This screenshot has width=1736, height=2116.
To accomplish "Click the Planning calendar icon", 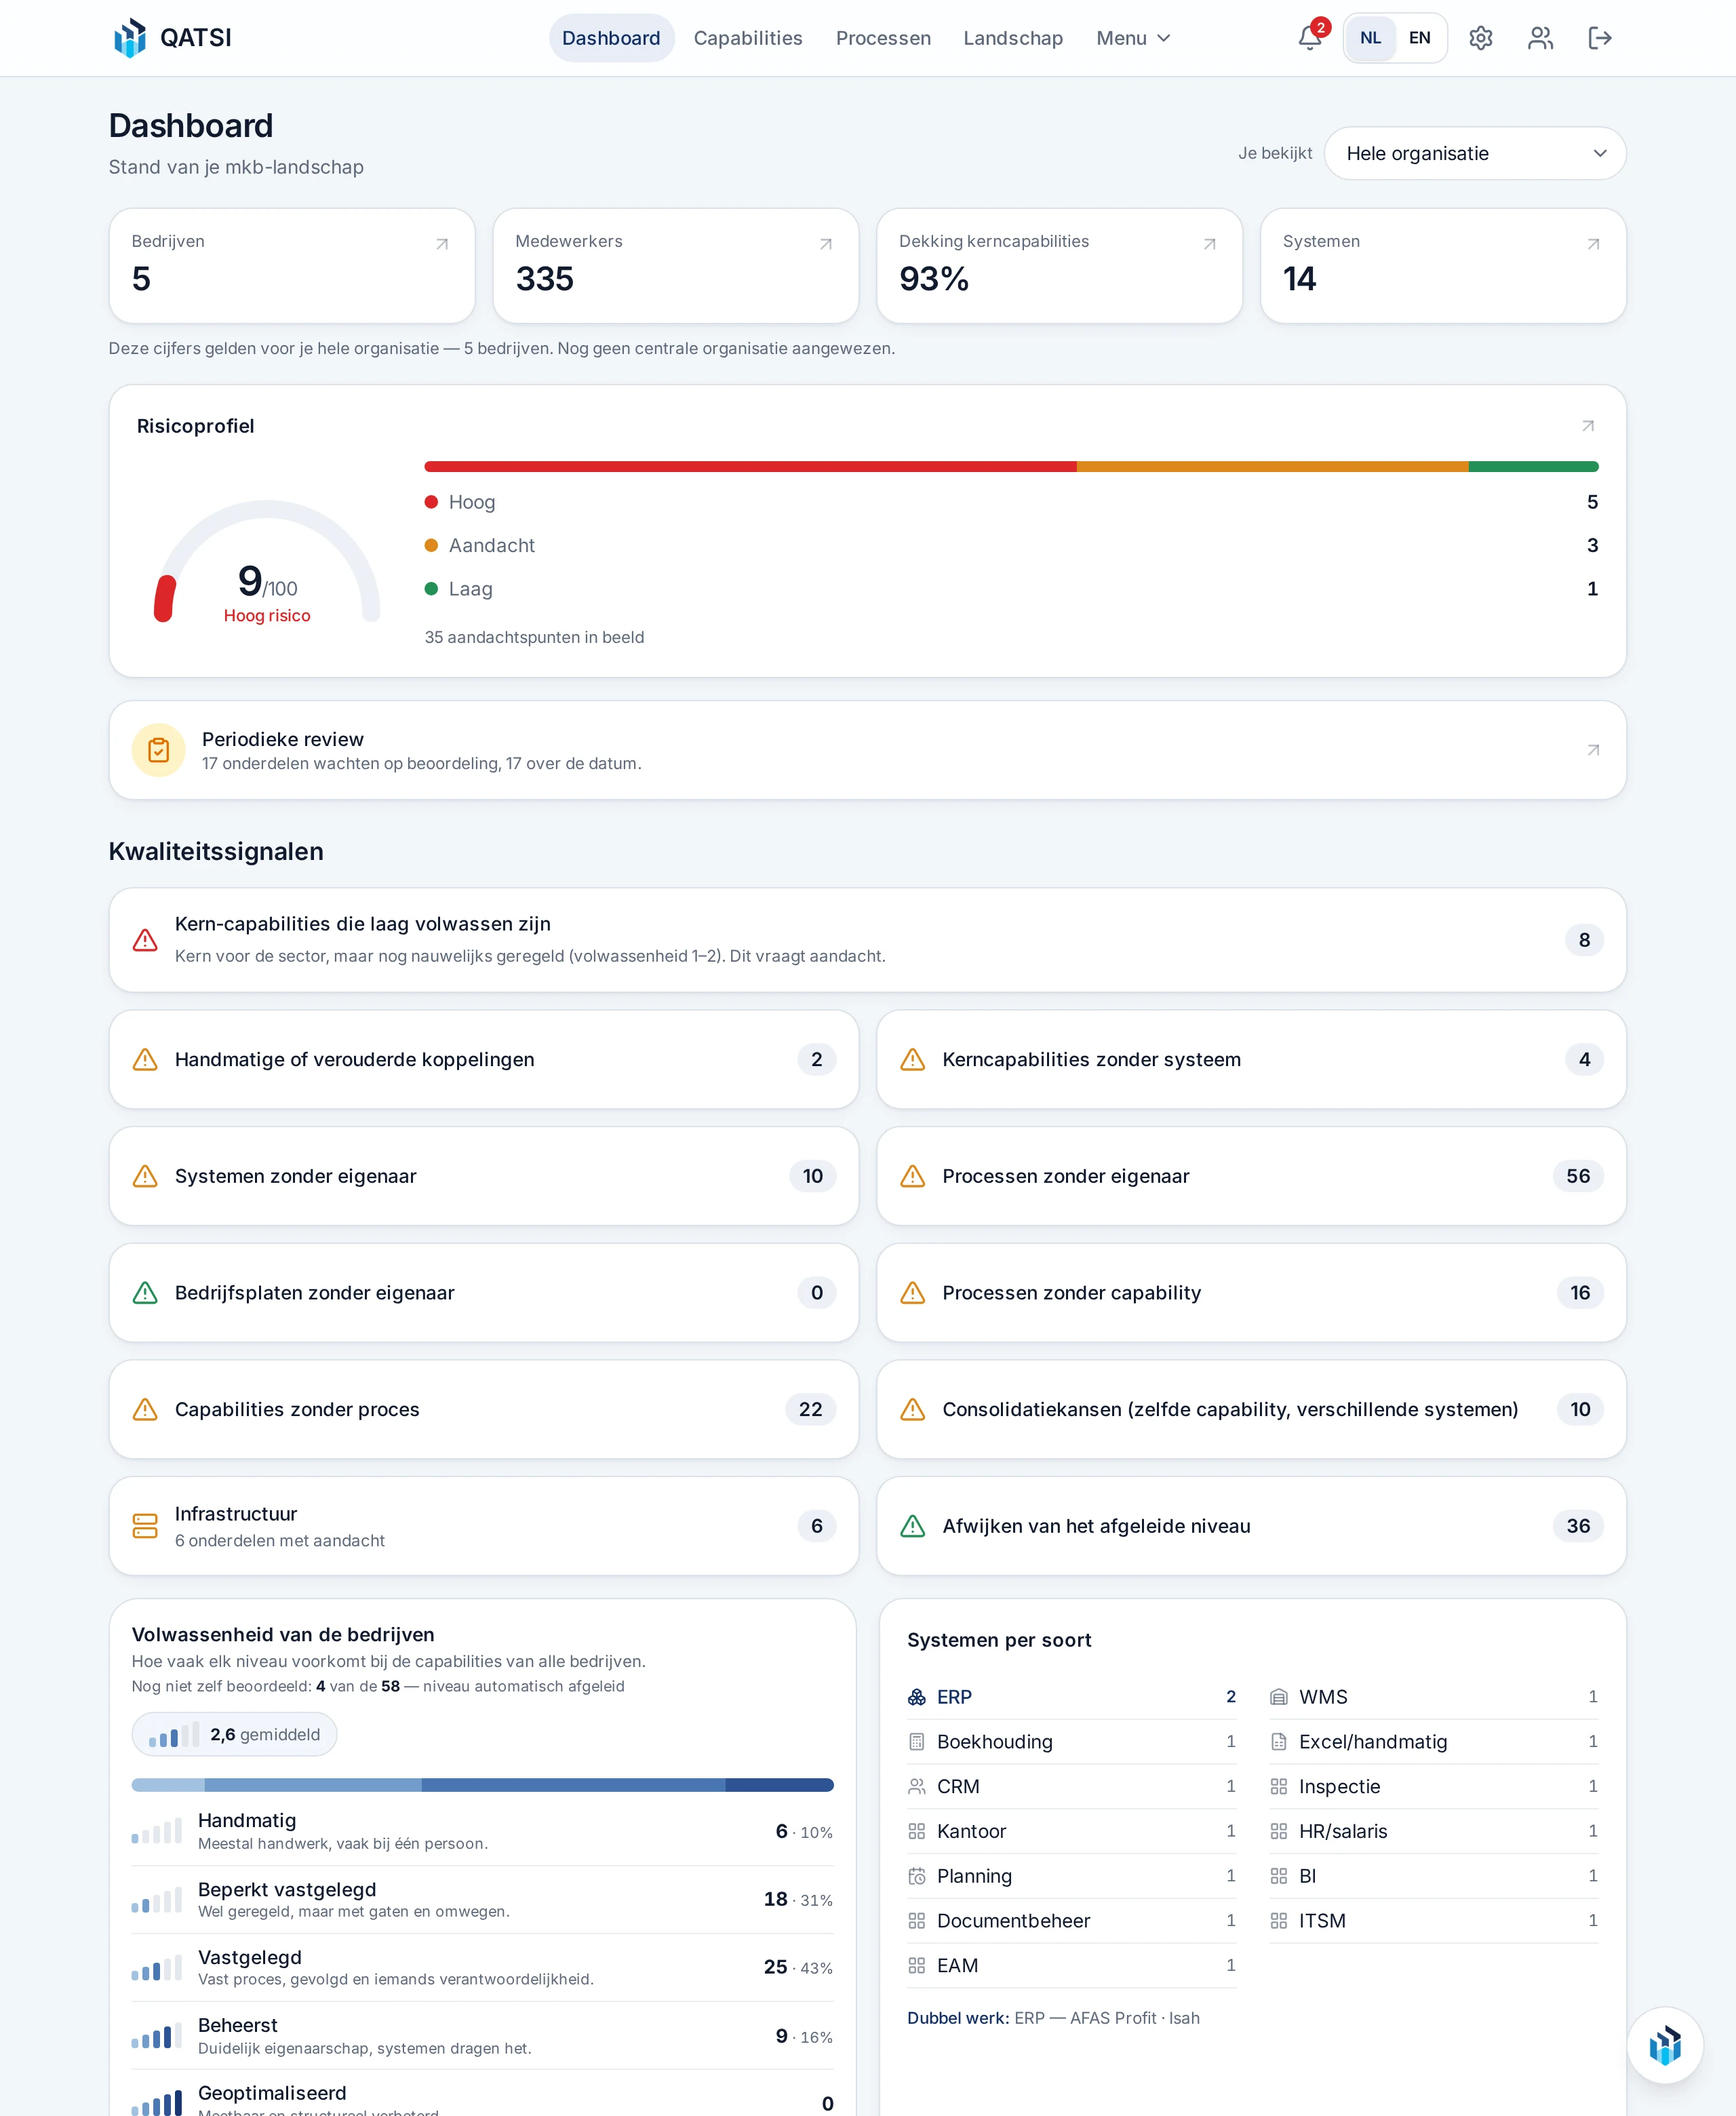I will 916,1876.
